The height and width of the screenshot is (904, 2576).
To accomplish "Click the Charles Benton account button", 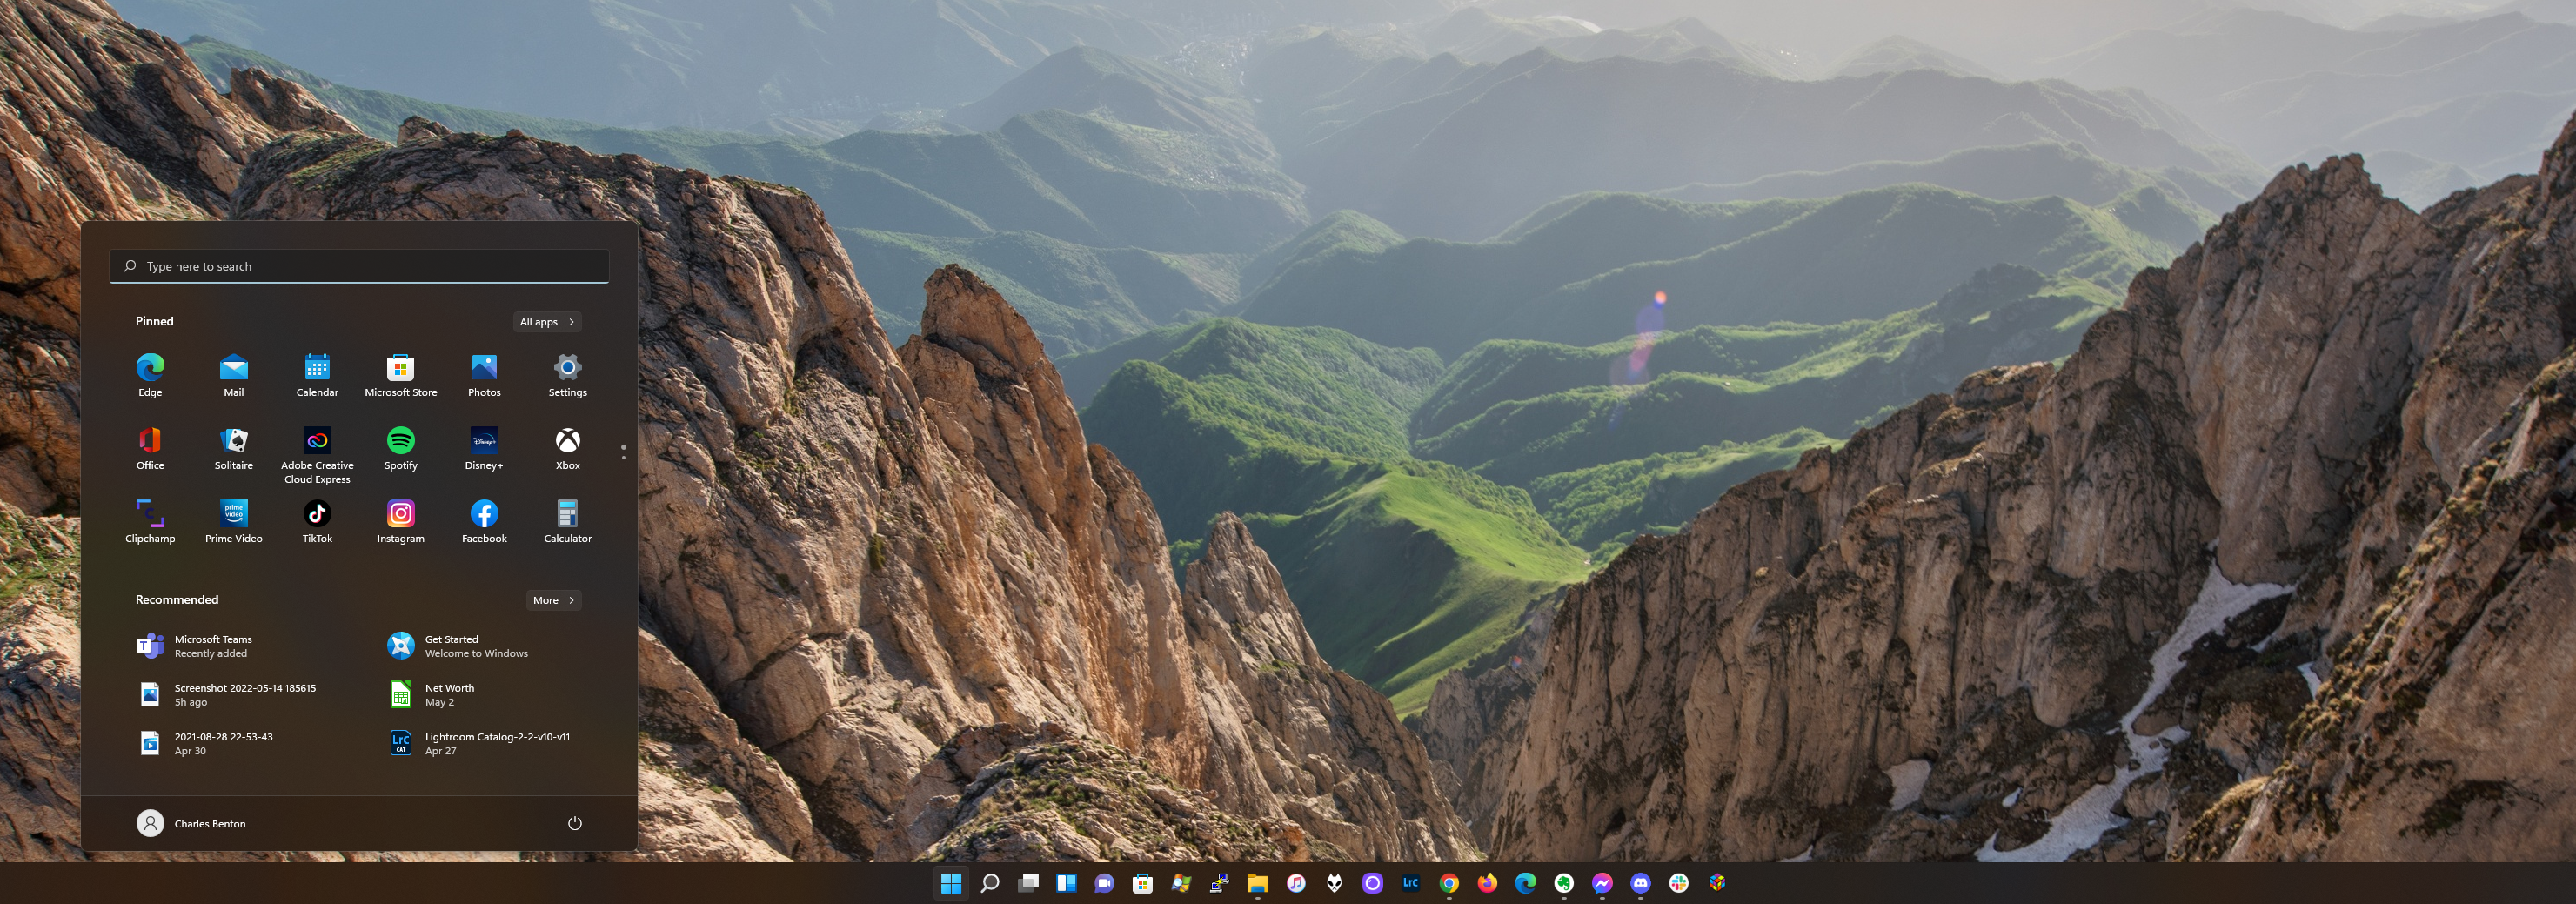I will point(192,823).
